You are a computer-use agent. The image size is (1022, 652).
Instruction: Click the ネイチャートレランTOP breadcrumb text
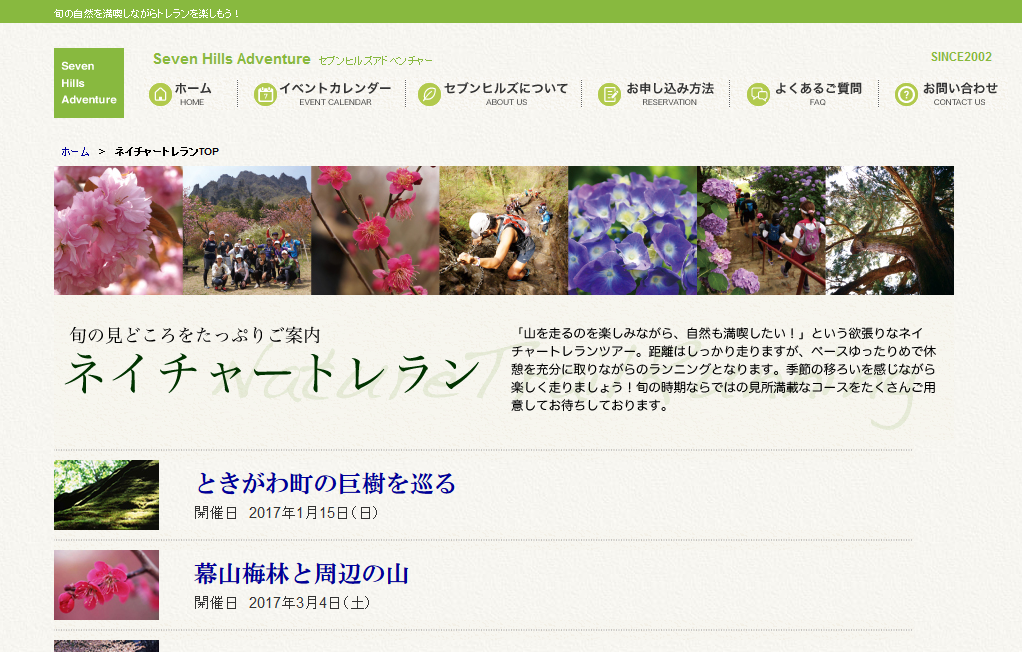click(x=167, y=151)
